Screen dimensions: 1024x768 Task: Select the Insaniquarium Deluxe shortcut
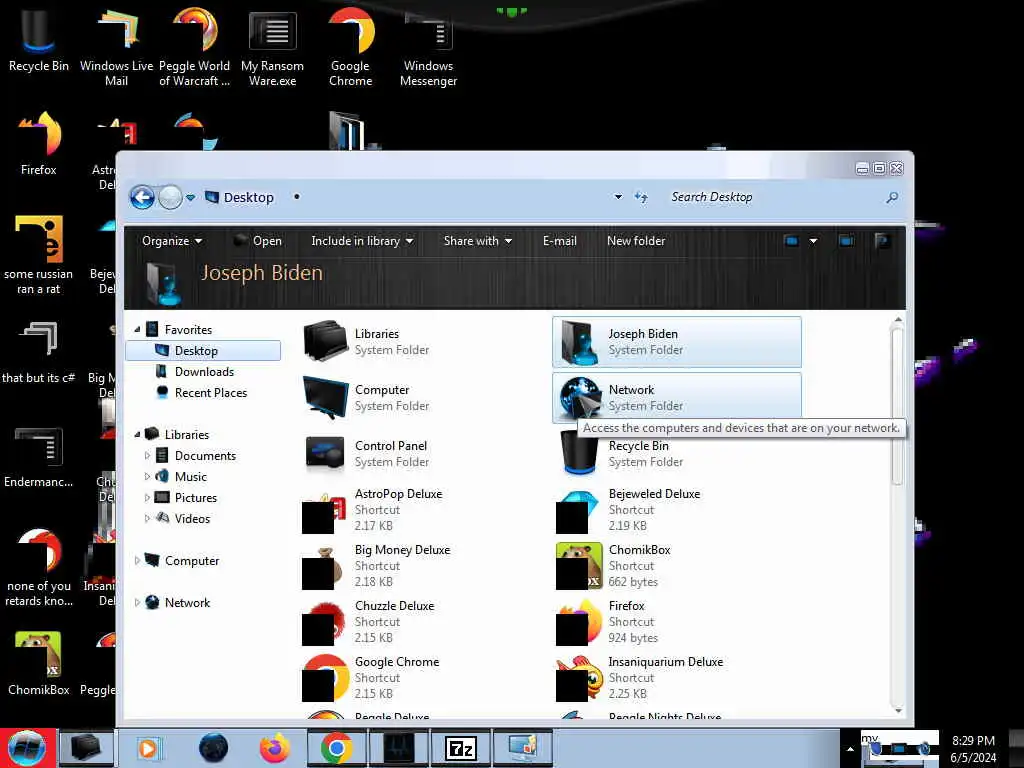677,679
